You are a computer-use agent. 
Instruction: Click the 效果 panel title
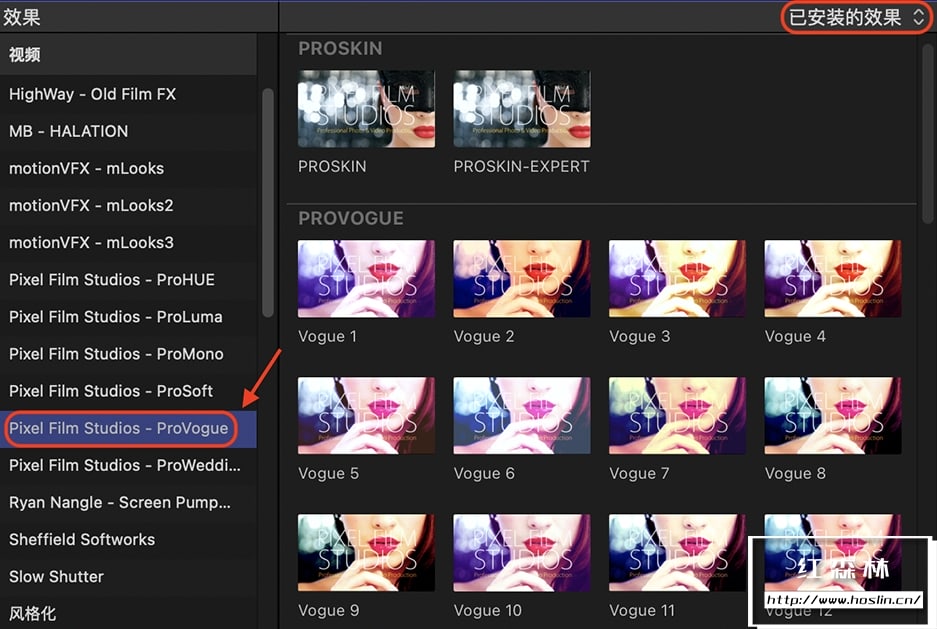tap(22, 17)
